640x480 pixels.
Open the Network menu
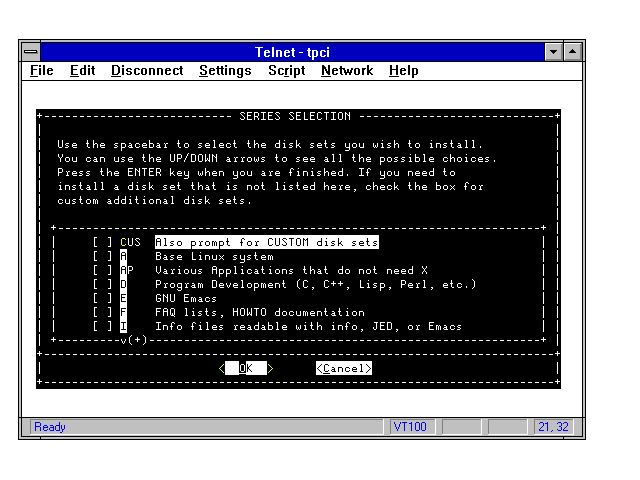point(347,71)
